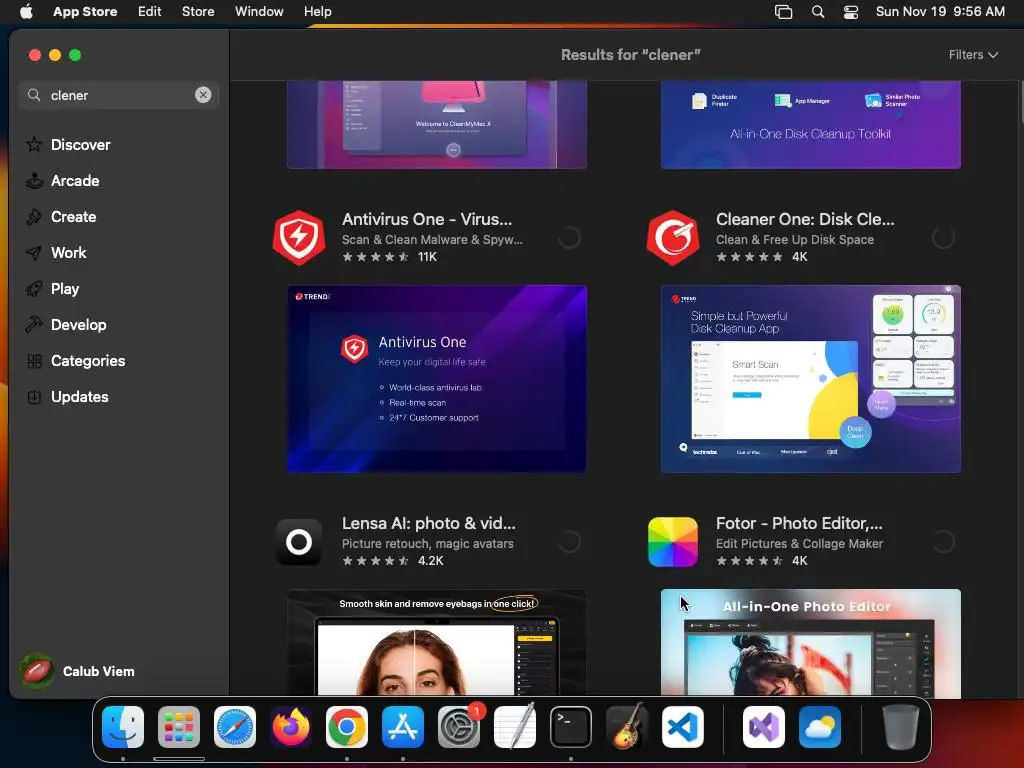This screenshot has height=768, width=1024.
Task: Click the loading download button for Antivirus One
Action: 569,238
